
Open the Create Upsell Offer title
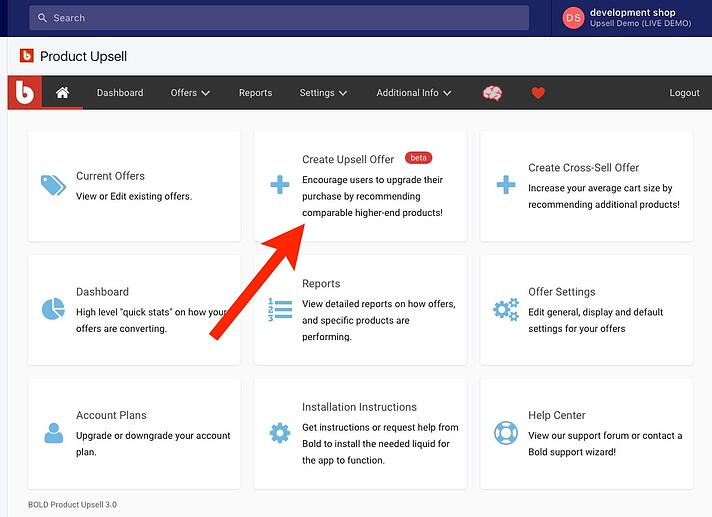click(348, 159)
